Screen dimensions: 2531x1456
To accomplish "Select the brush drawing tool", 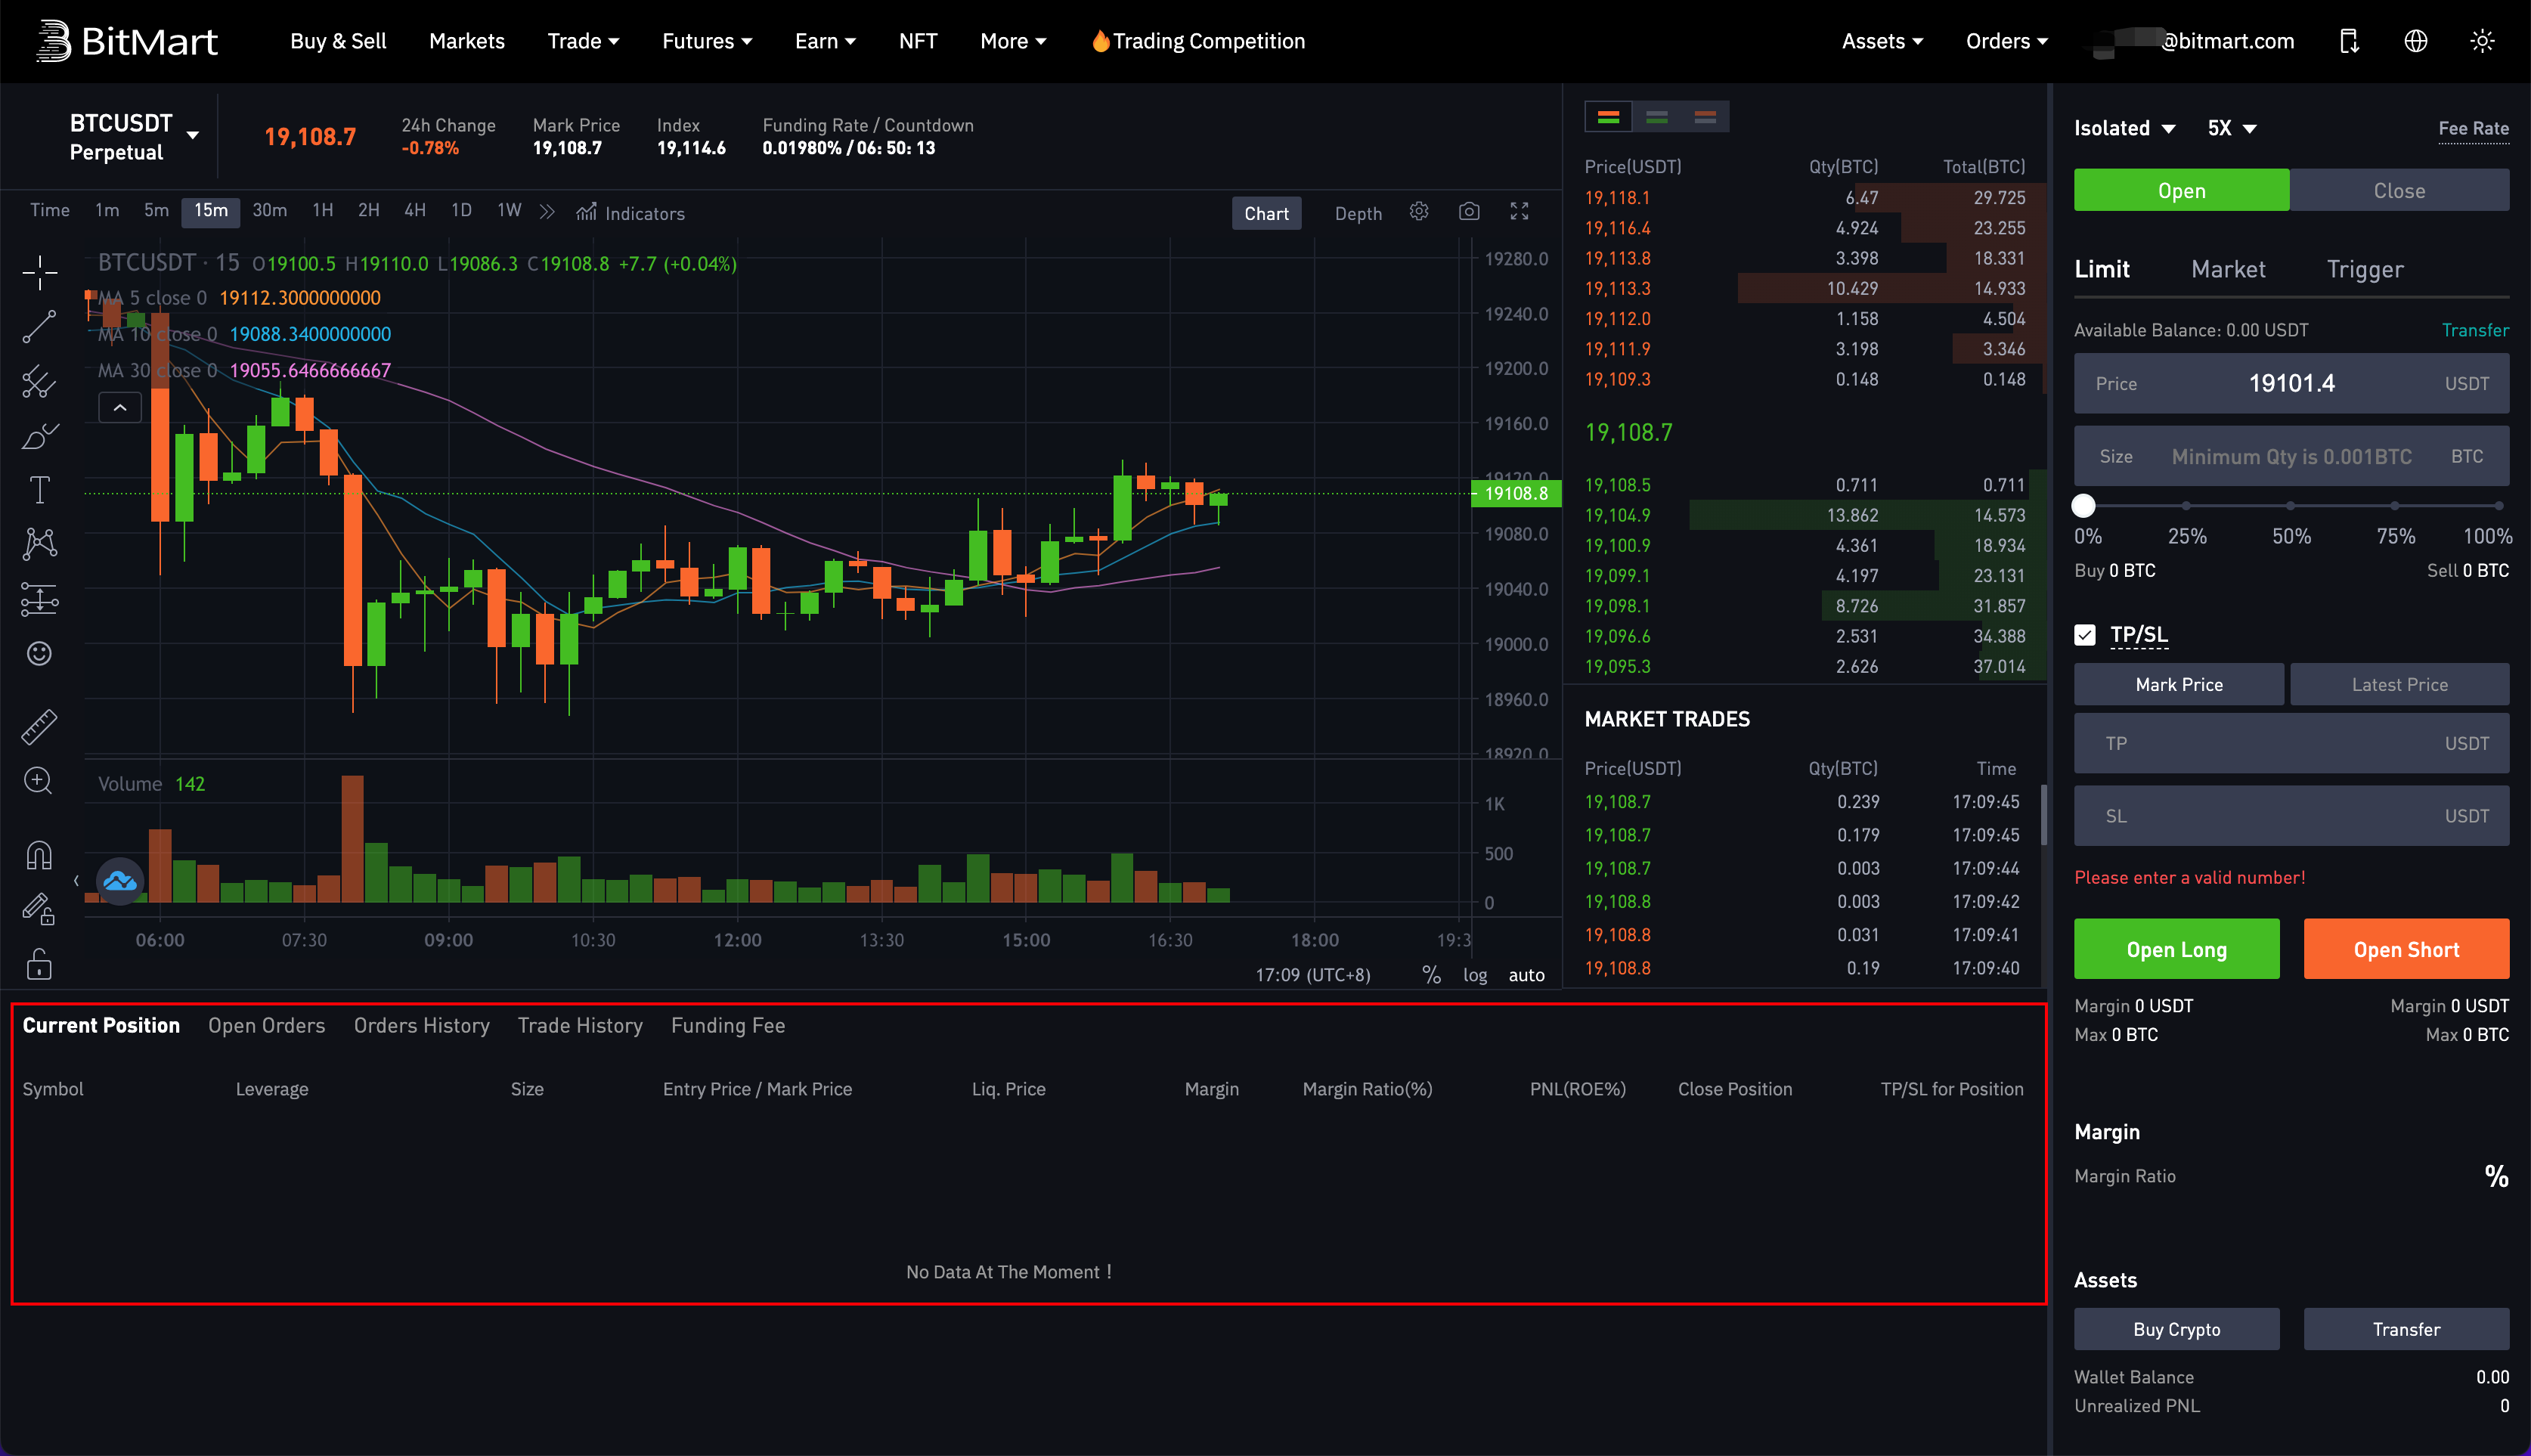I will [39, 436].
